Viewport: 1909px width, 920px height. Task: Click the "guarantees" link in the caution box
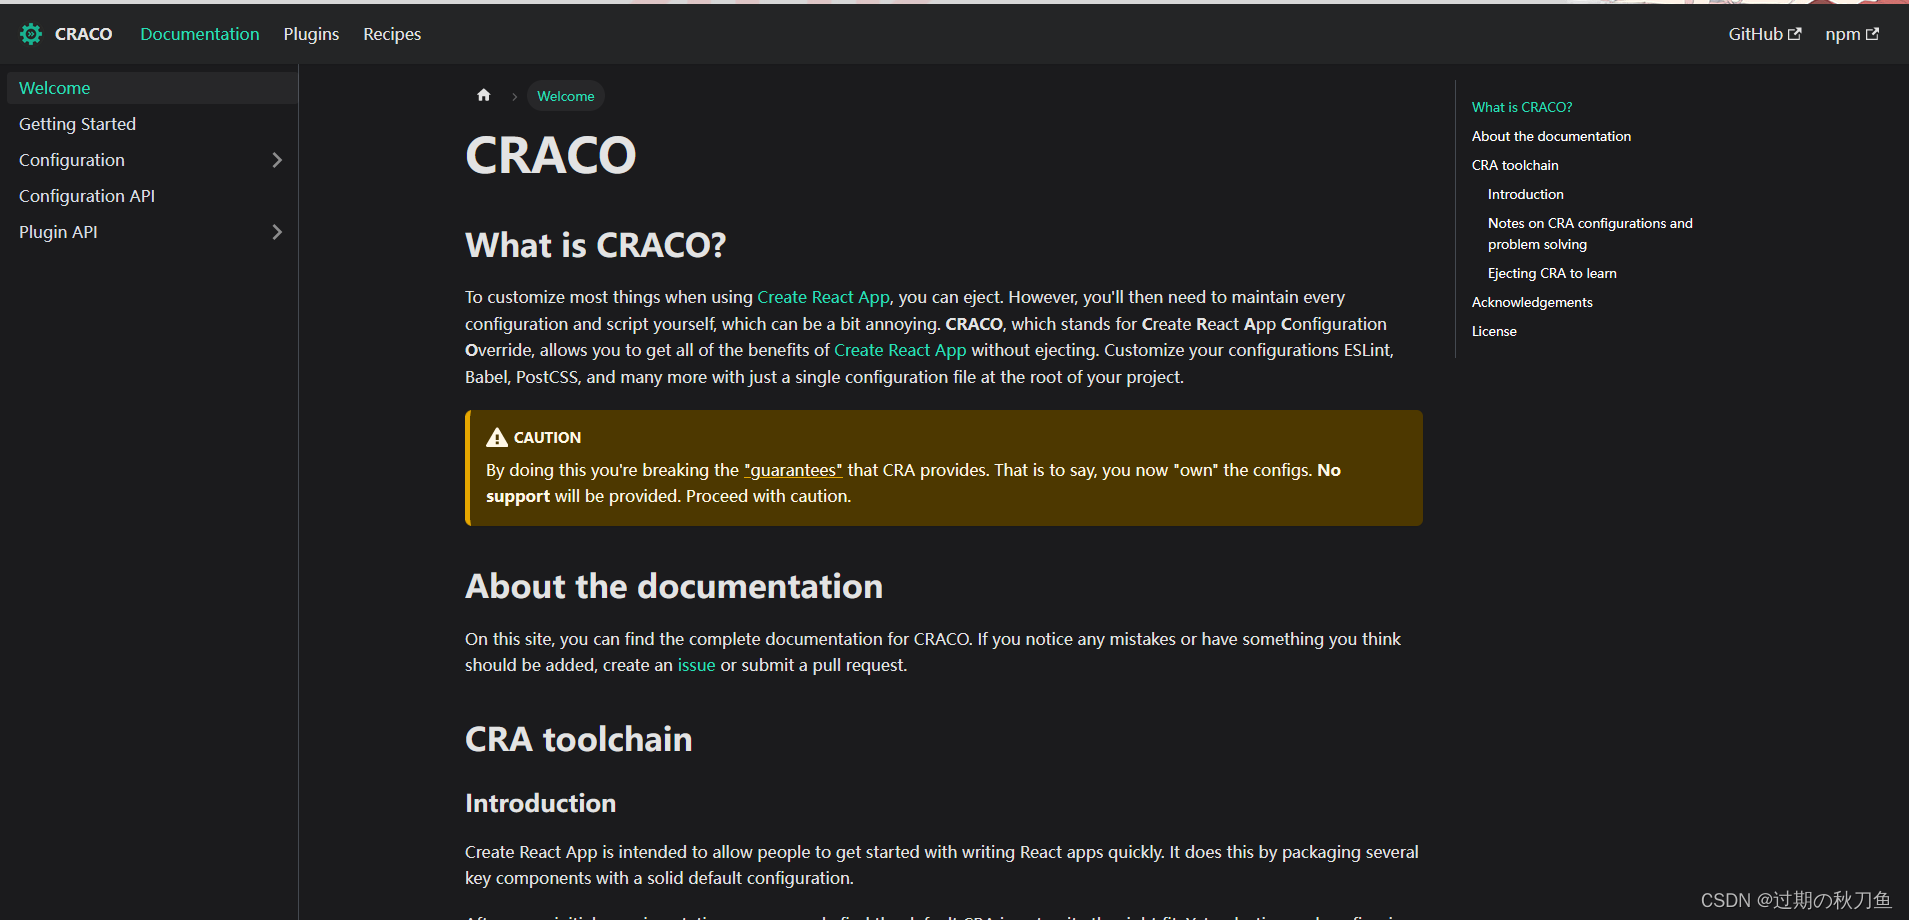click(792, 469)
